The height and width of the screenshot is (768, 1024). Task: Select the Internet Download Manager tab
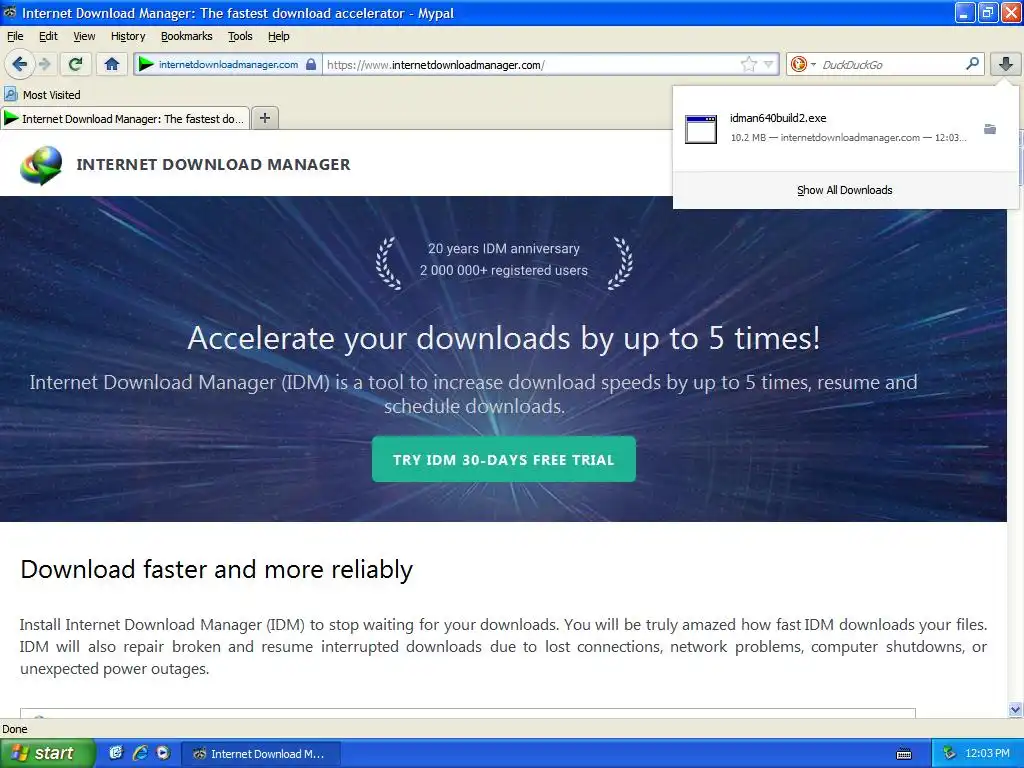[x=125, y=118]
